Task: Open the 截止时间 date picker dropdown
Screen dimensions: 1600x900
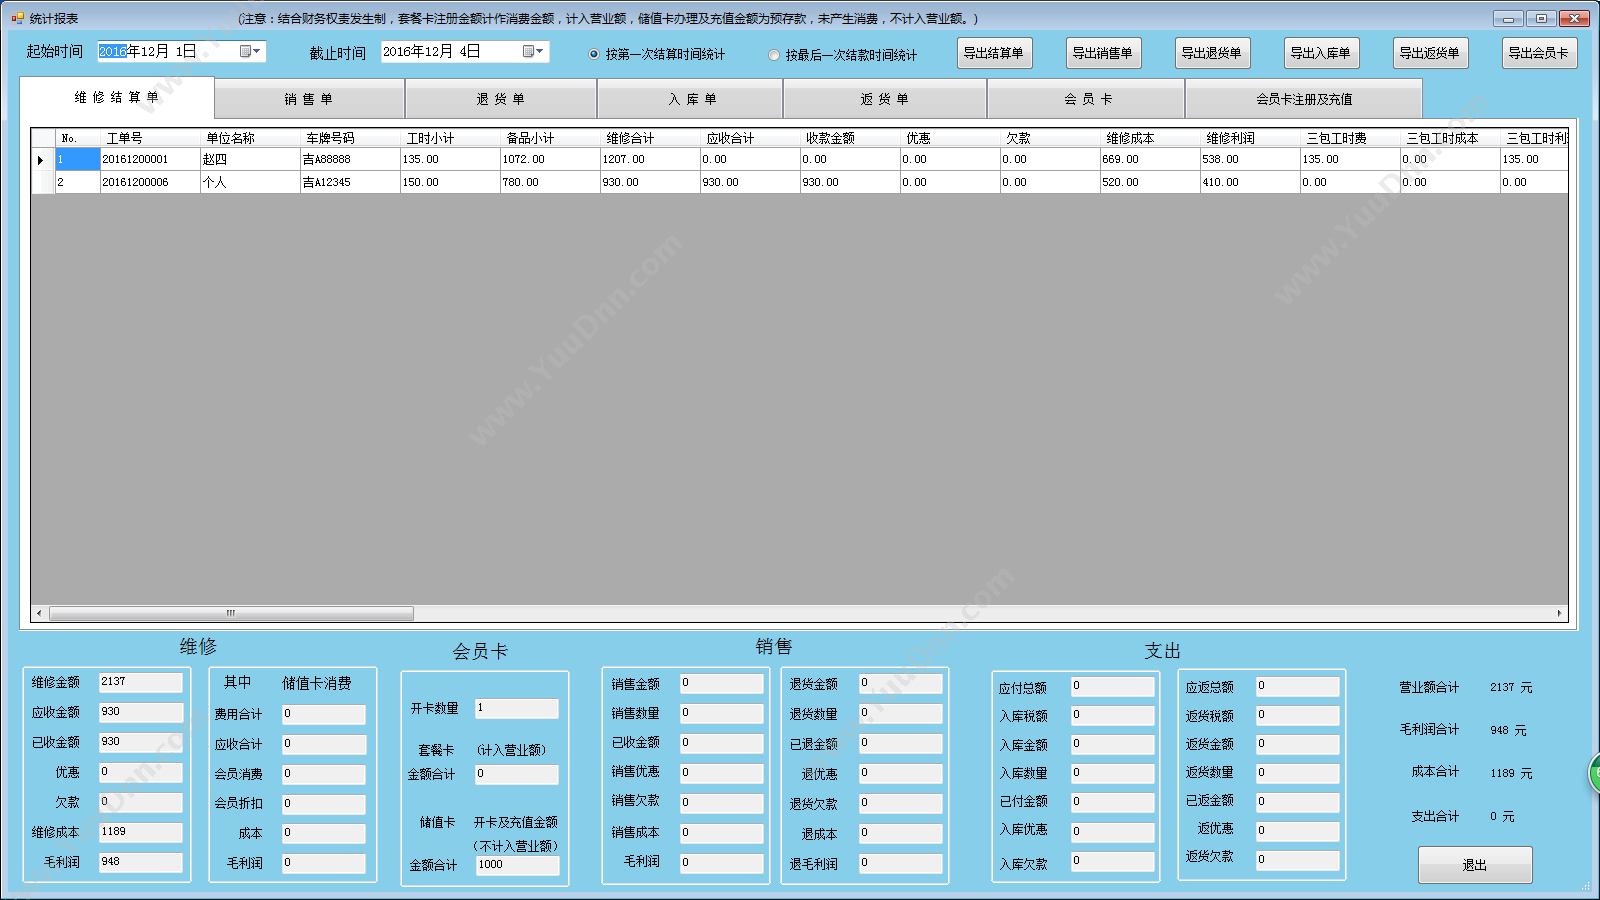Action: 532,51
